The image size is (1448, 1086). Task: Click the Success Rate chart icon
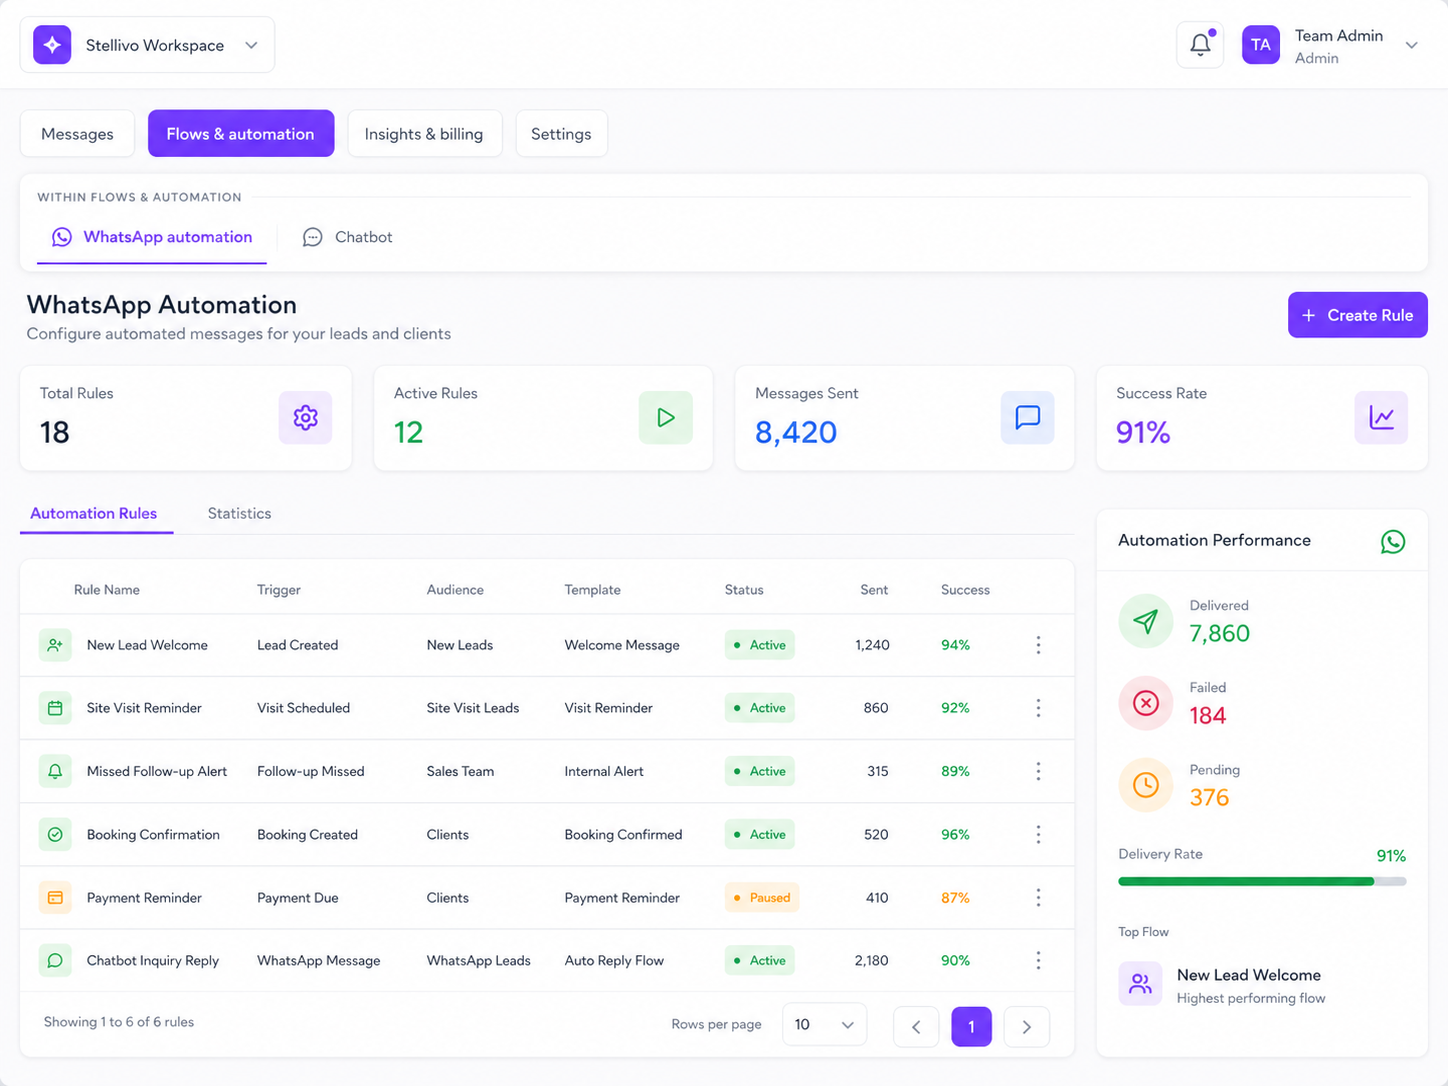click(x=1381, y=418)
